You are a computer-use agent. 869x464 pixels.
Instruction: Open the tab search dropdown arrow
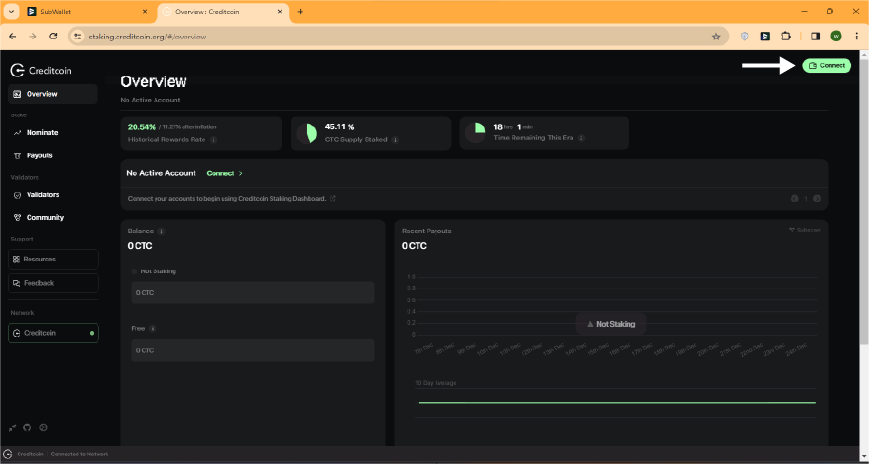click(11, 12)
